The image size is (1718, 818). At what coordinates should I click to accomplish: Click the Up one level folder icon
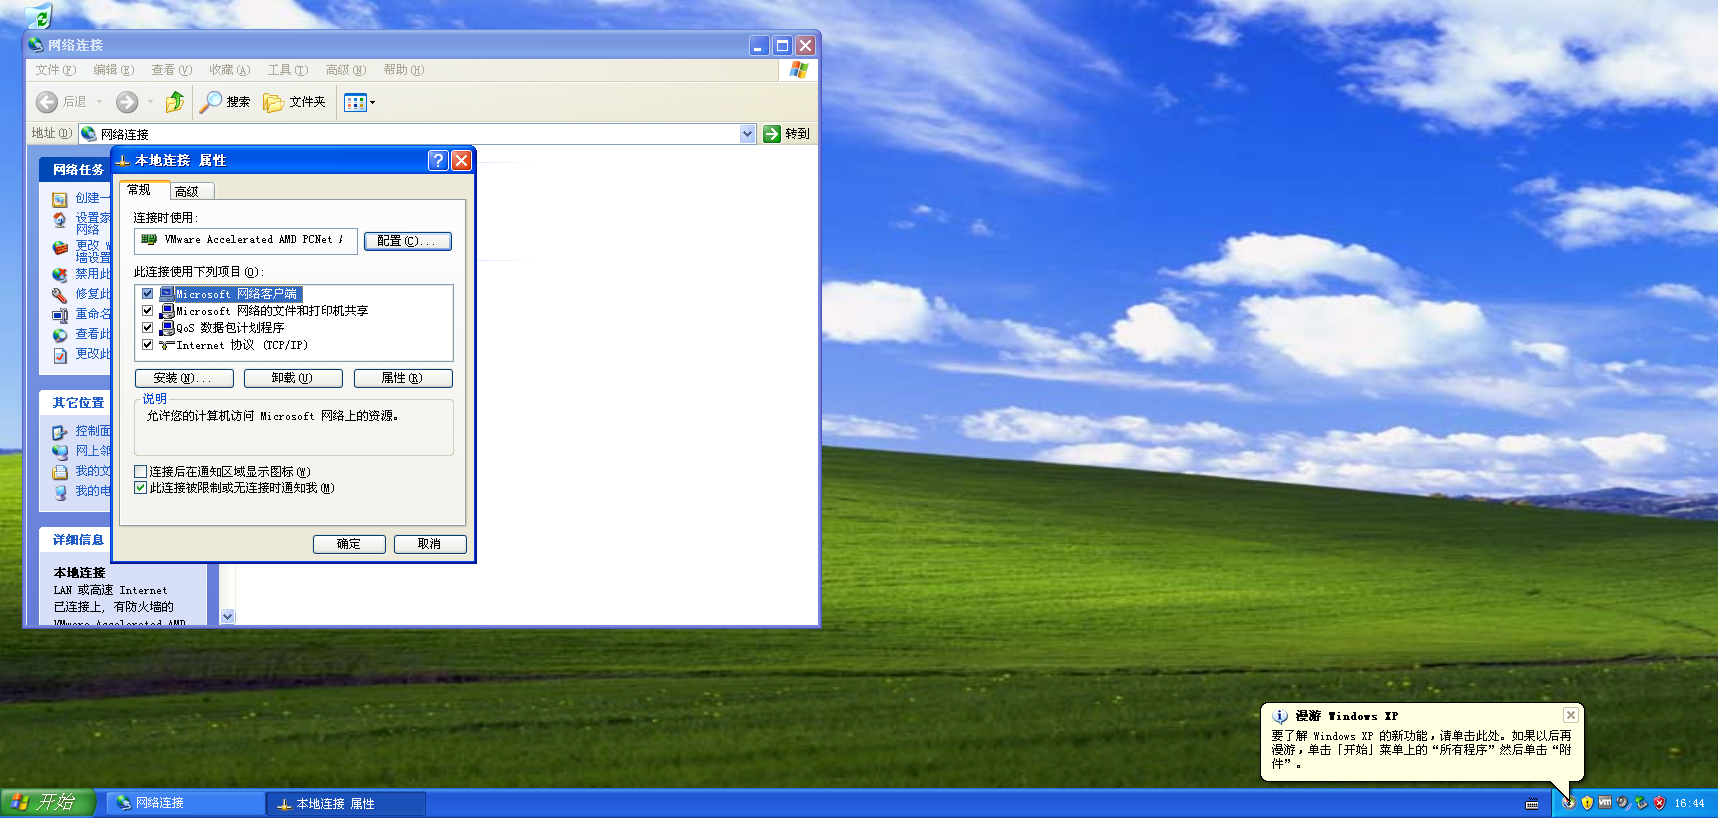175,102
